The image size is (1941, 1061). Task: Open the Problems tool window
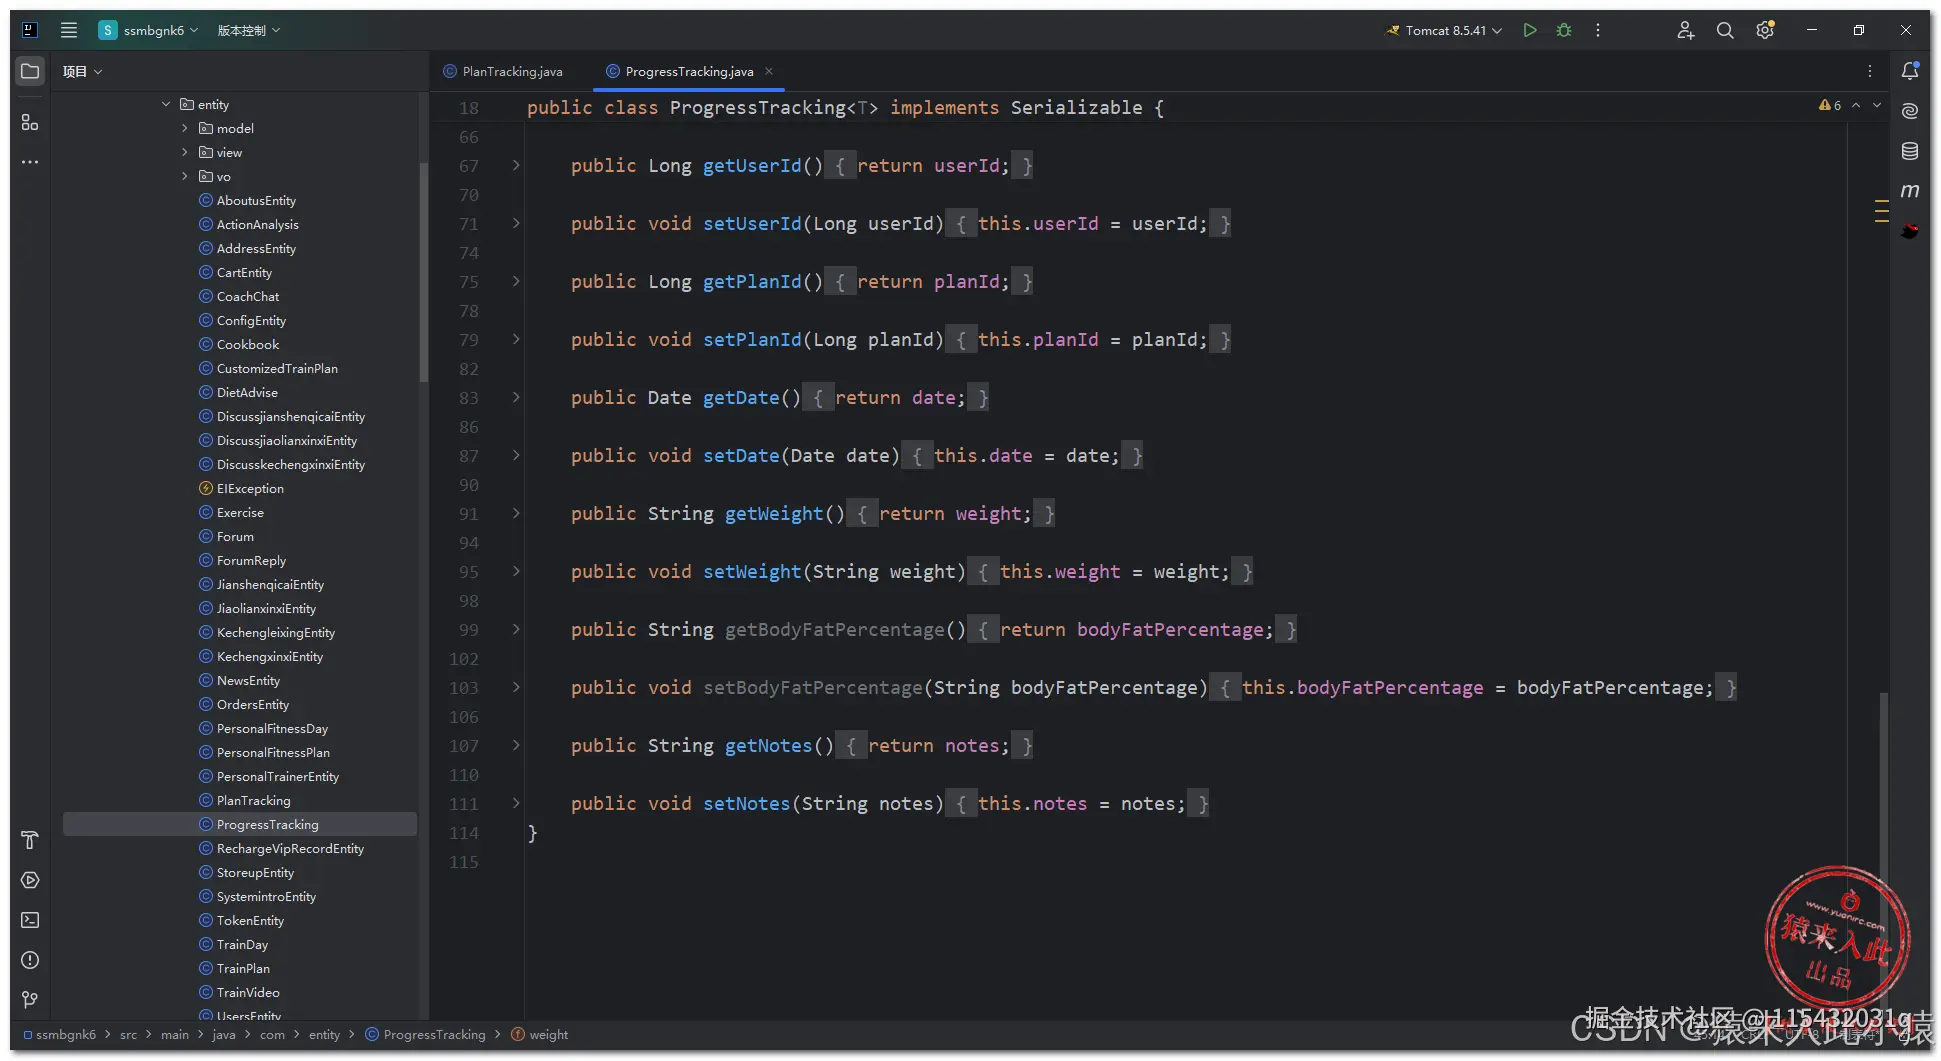(30, 960)
